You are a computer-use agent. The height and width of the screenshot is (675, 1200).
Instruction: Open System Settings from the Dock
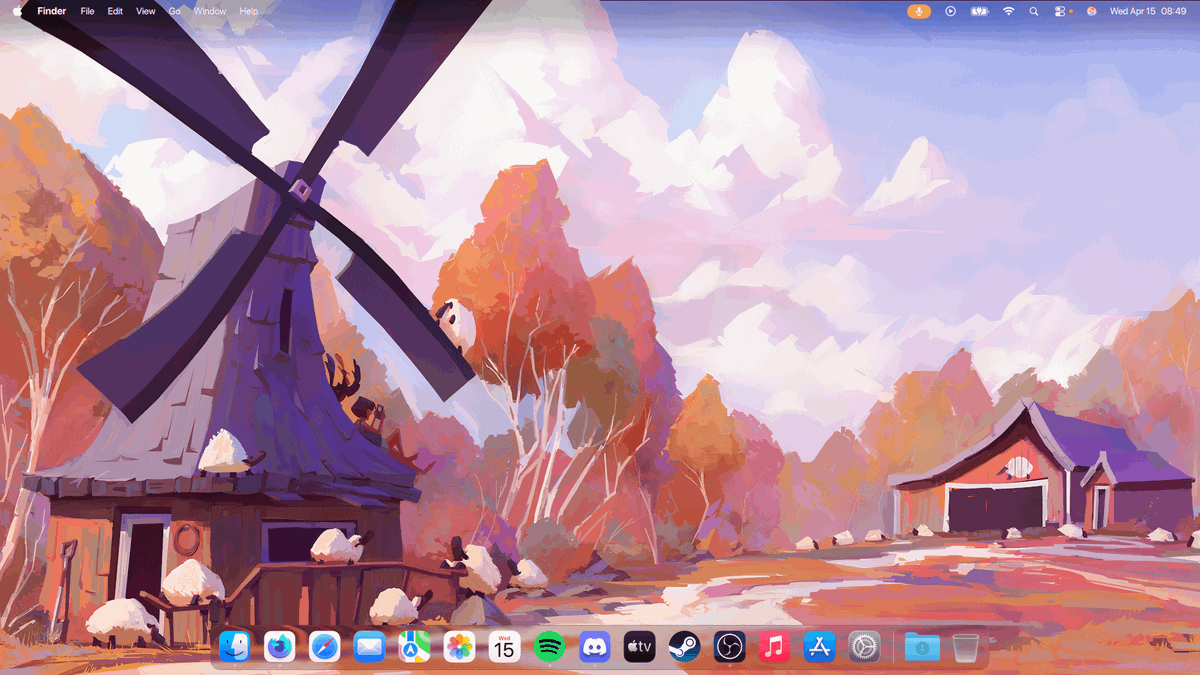pyautogui.click(x=864, y=647)
